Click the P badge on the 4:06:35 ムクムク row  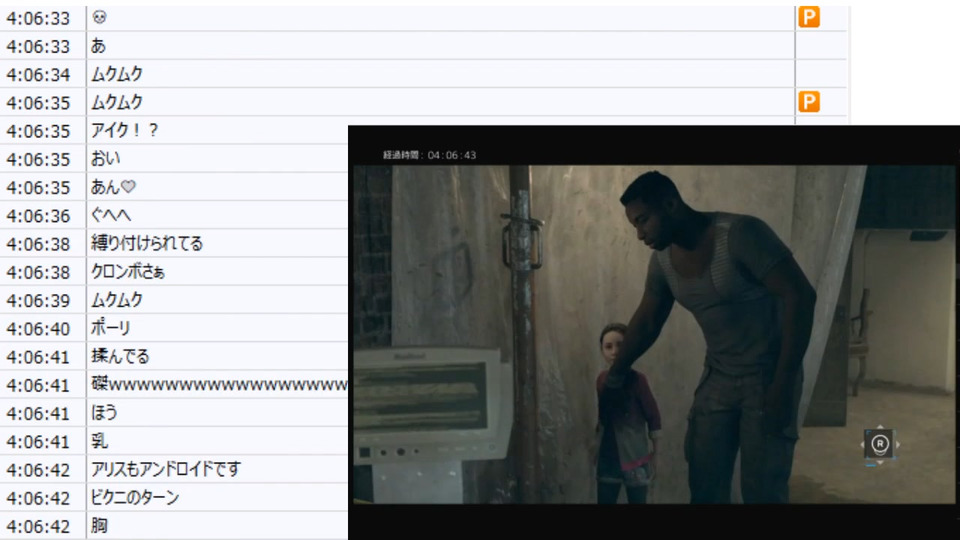(x=808, y=102)
